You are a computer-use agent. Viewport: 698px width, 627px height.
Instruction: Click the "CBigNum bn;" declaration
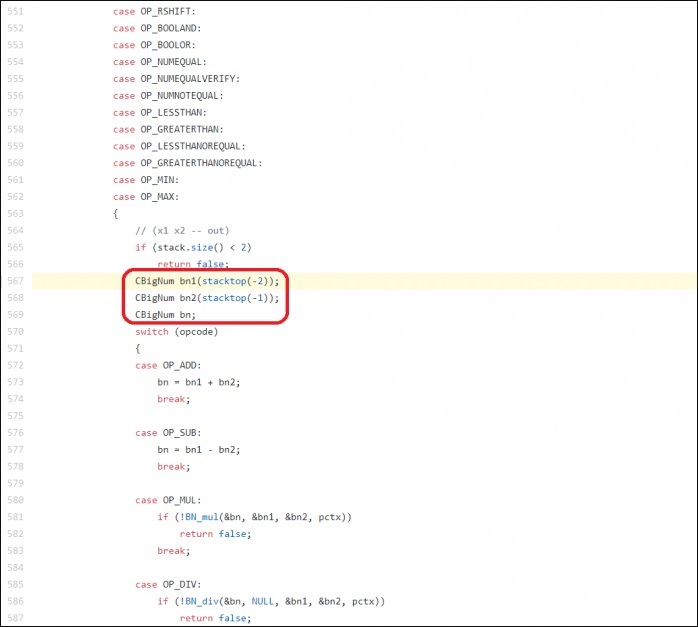click(165, 315)
